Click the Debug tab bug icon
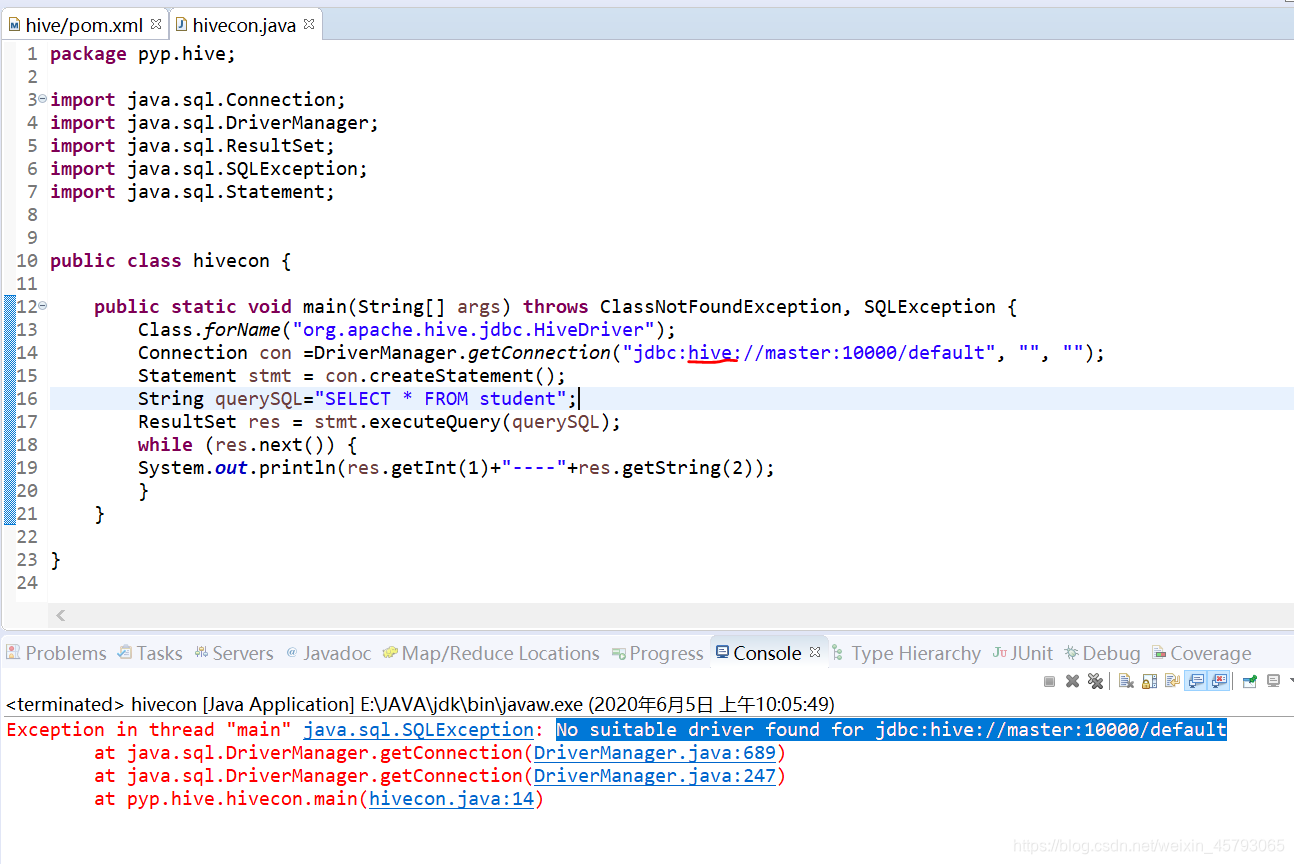Screen dimensions: 1294x864 coord(1071,653)
